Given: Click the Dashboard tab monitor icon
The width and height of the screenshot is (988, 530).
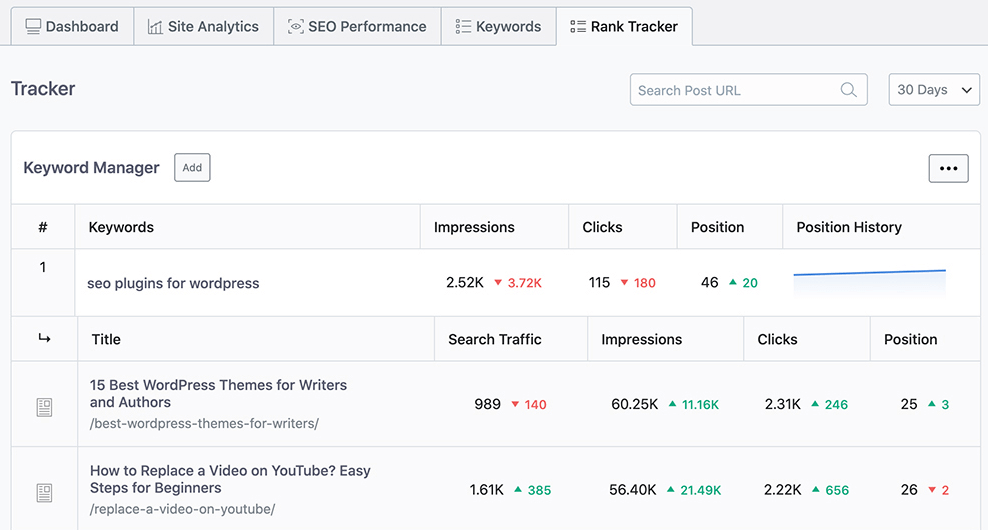Looking at the screenshot, I should (x=33, y=26).
